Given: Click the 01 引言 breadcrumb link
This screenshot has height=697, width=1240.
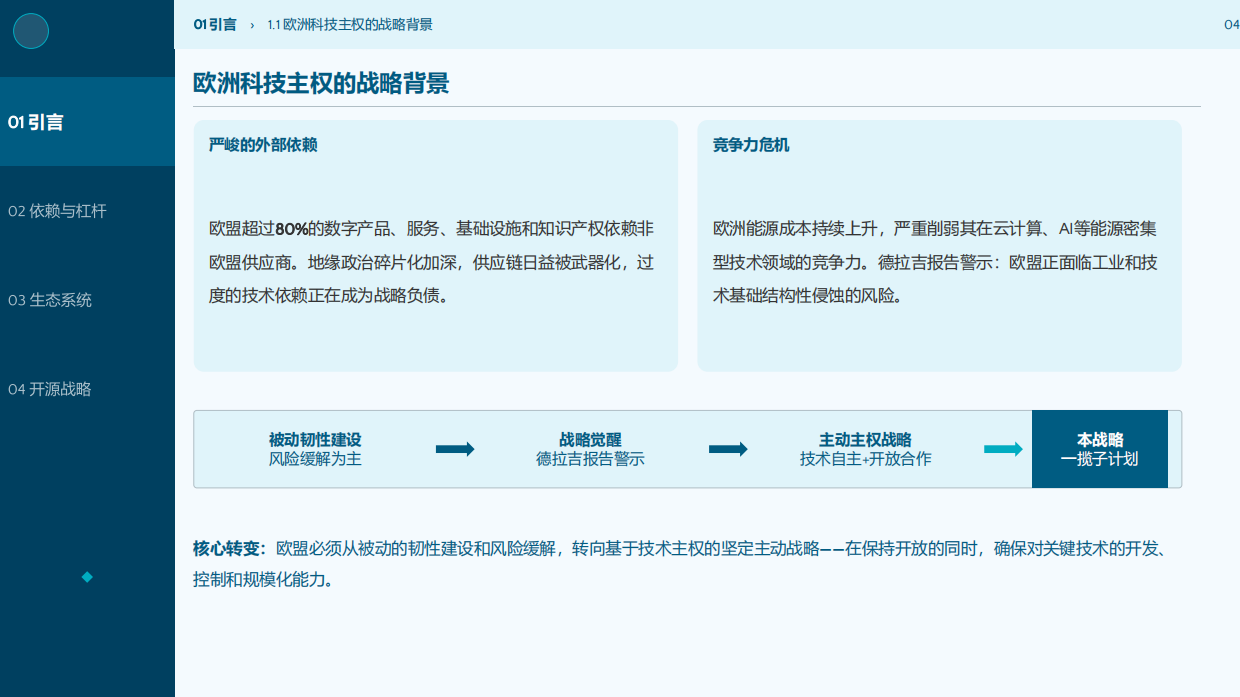Looking at the screenshot, I should (x=215, y=24).
